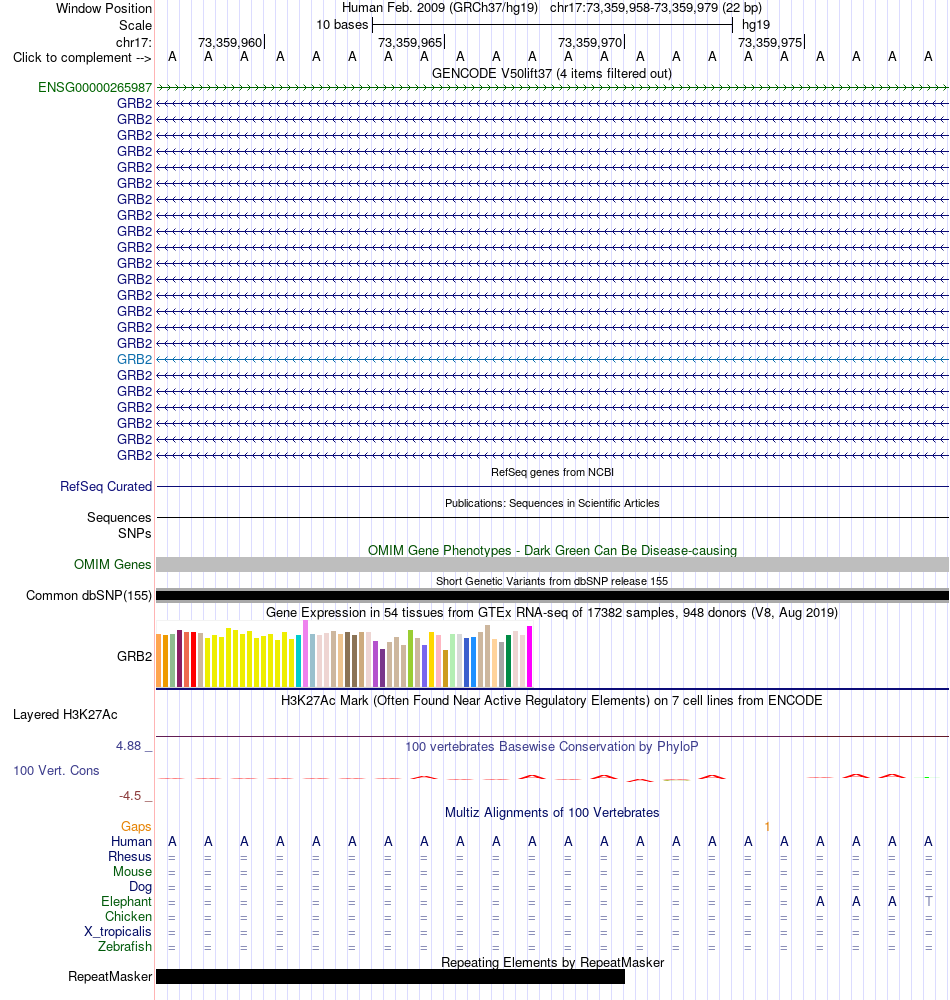This screenshot has height=1000, width=950.
Task: Click the Layered H3K27Ac track label
Action: 65,714
